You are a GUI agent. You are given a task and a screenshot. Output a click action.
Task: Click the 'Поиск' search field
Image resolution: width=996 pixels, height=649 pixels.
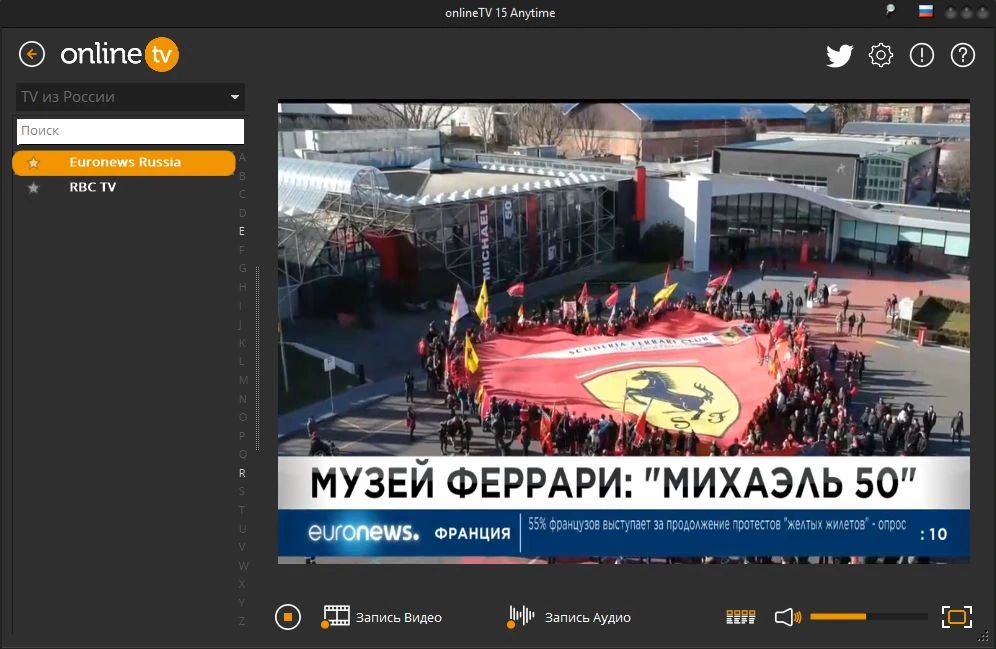click(x=130, y=131)
